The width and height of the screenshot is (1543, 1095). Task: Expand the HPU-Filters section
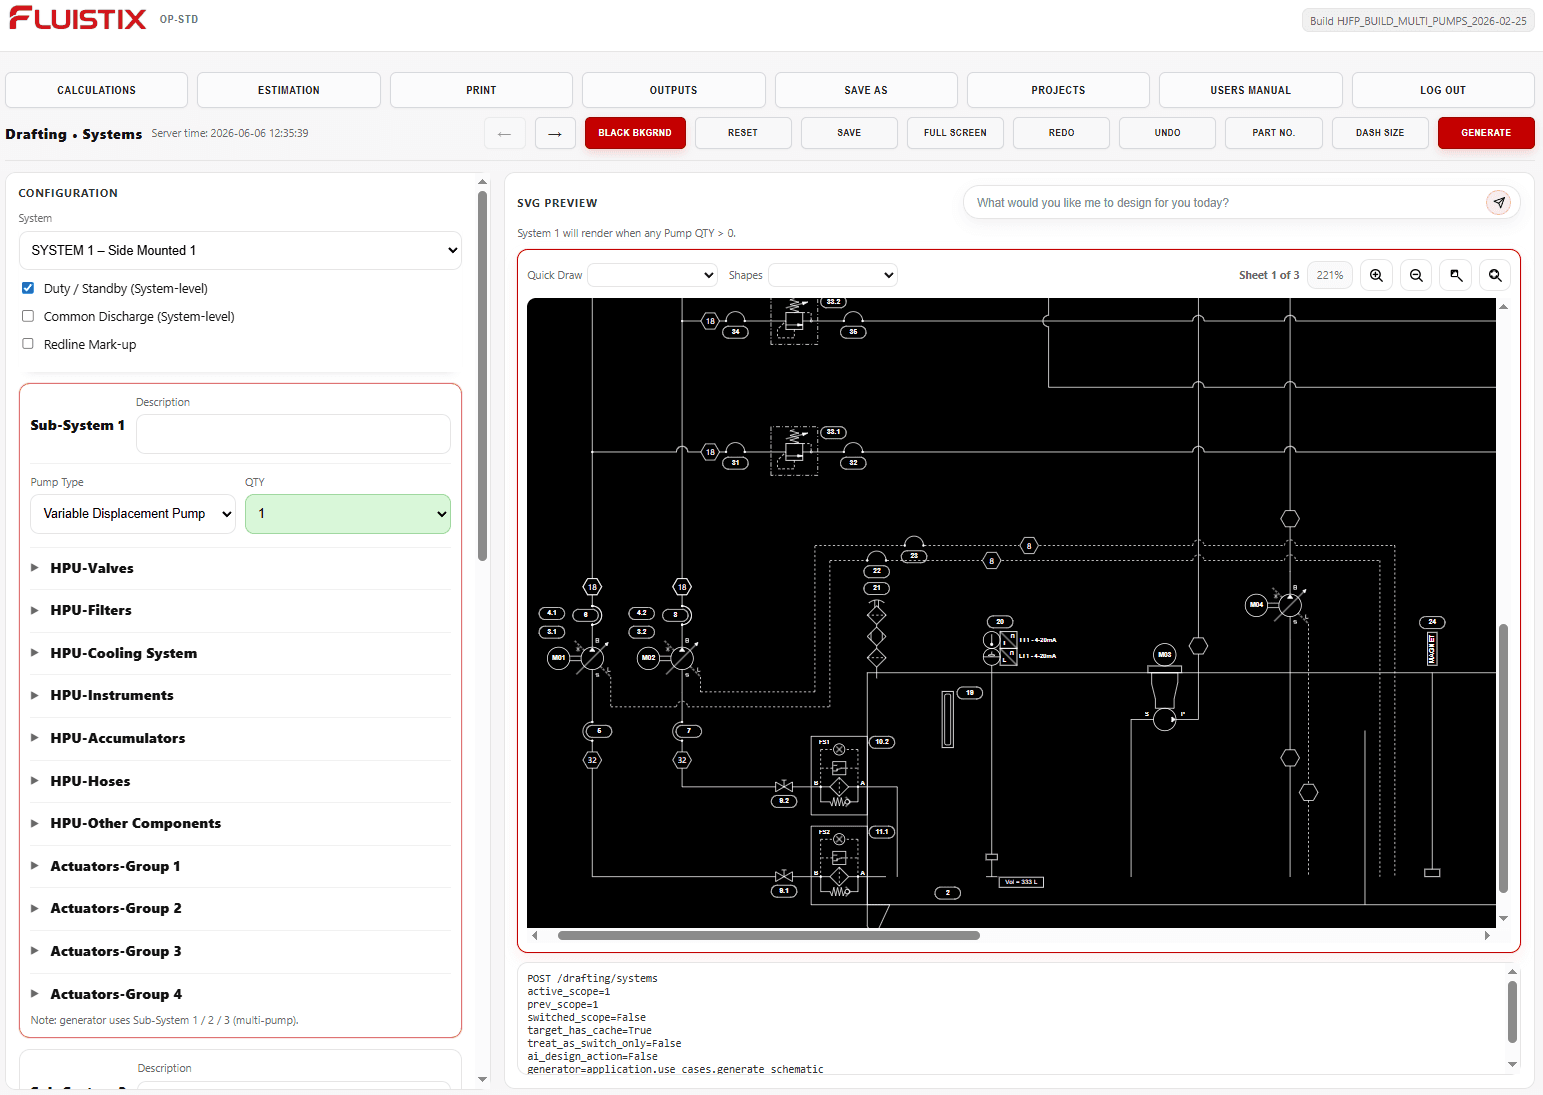tap(90, 610)
